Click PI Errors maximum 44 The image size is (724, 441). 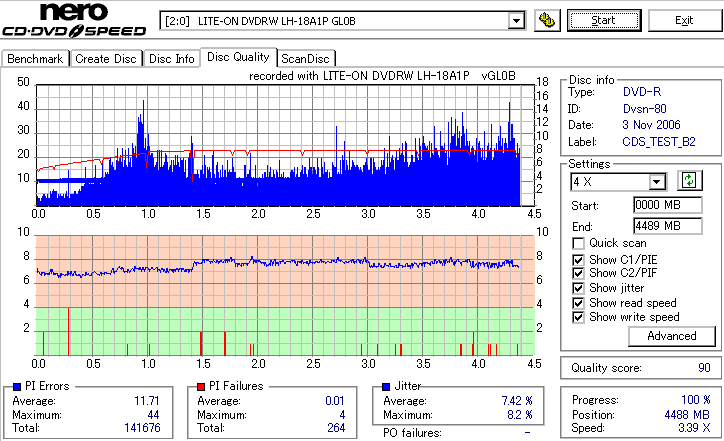(153, 415)
